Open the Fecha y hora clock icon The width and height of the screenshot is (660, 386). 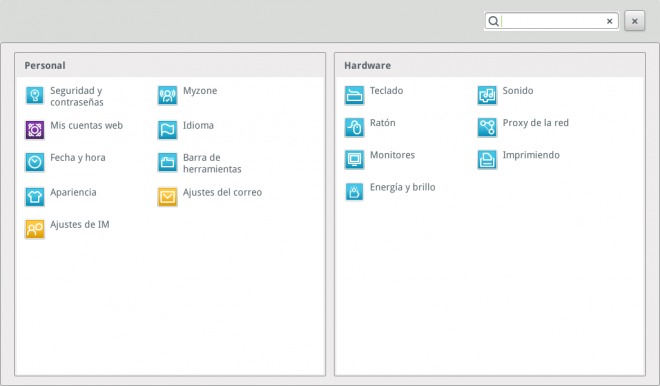[x=35, y=162]
